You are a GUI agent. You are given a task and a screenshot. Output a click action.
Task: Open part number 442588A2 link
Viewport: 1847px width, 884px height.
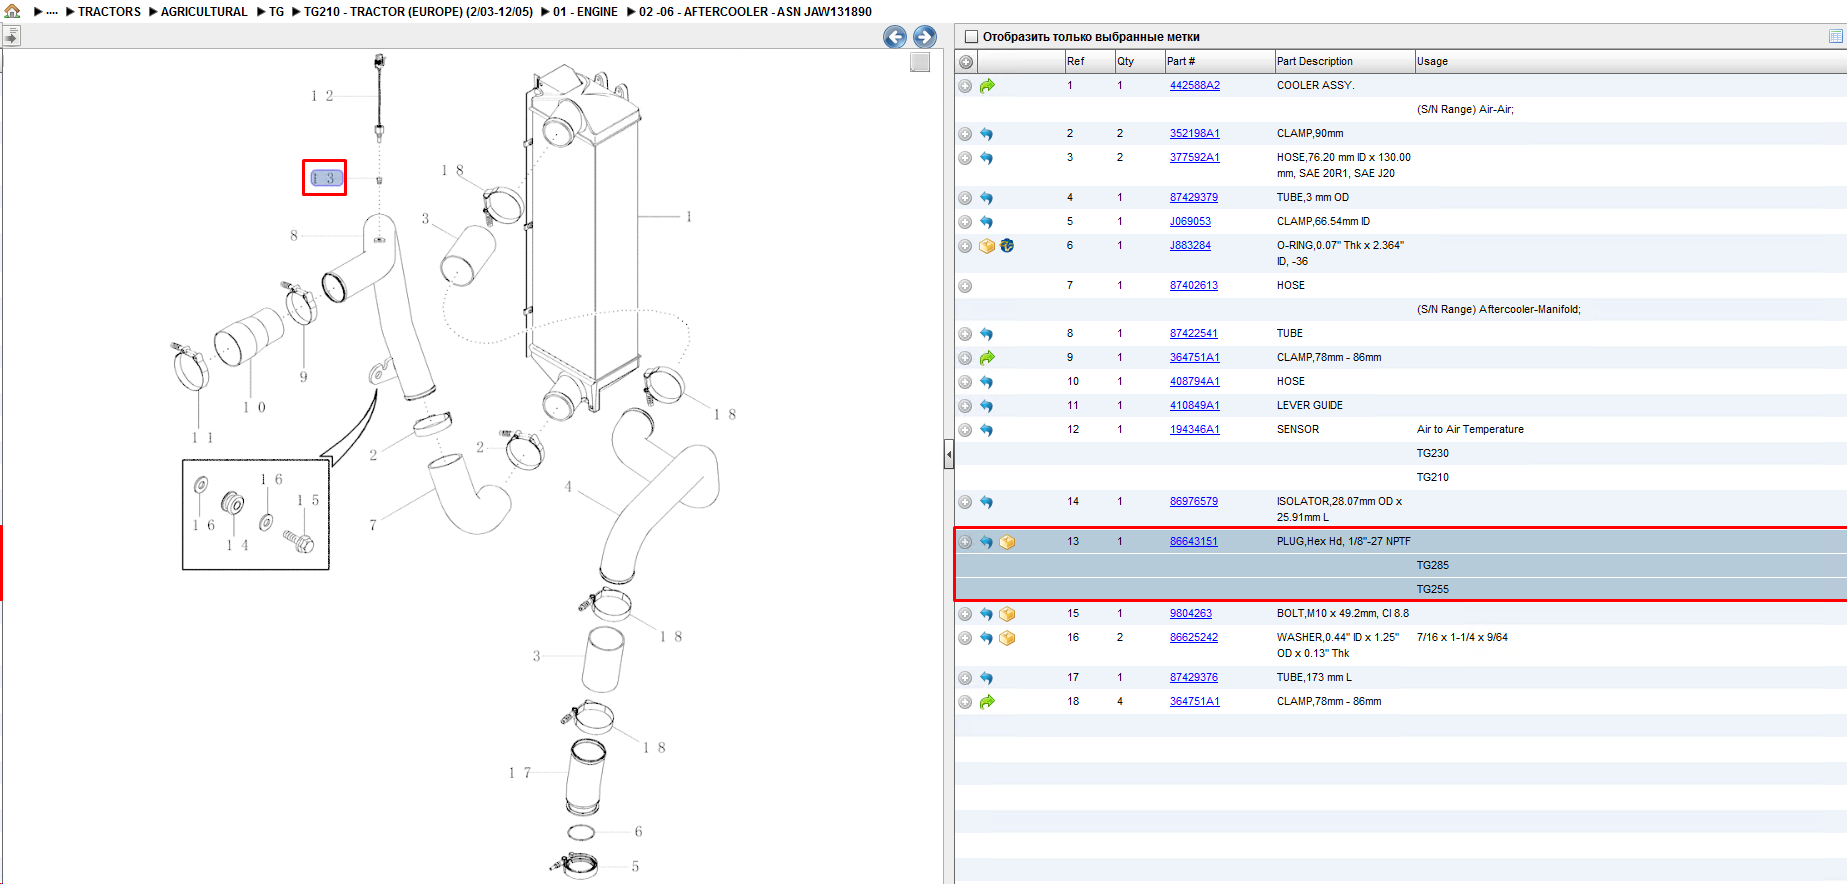1195,86
